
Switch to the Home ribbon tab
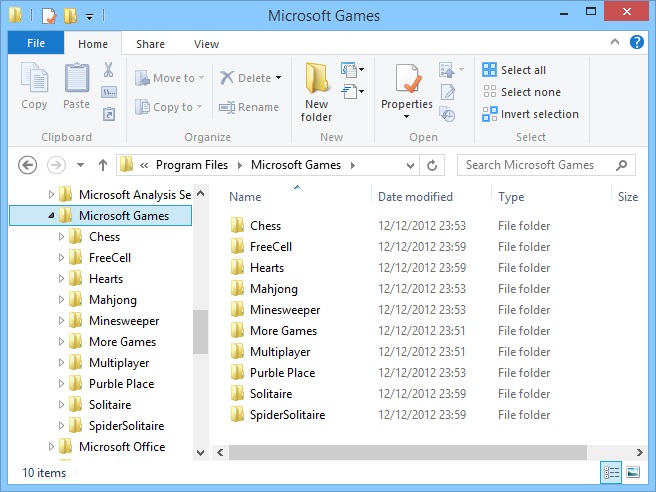93,44
